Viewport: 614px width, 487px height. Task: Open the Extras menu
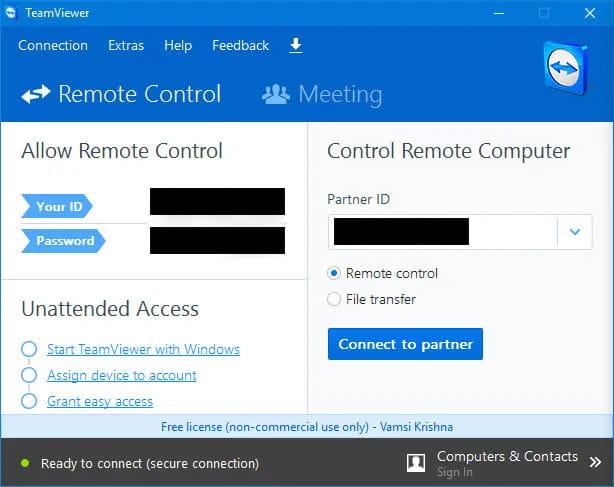pyautogui.click(x=126, y=45)
